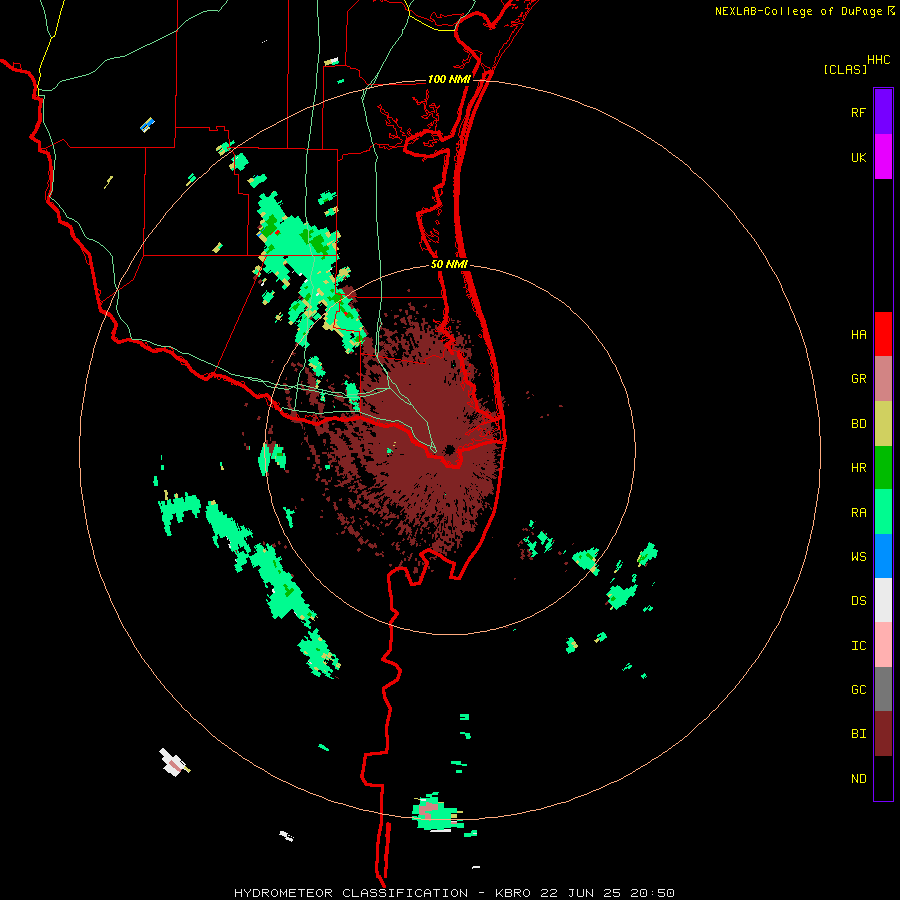Click the WS blue legend swatch
The height and width of the screenshot is (900, 900).
click(x=883, y=556)
